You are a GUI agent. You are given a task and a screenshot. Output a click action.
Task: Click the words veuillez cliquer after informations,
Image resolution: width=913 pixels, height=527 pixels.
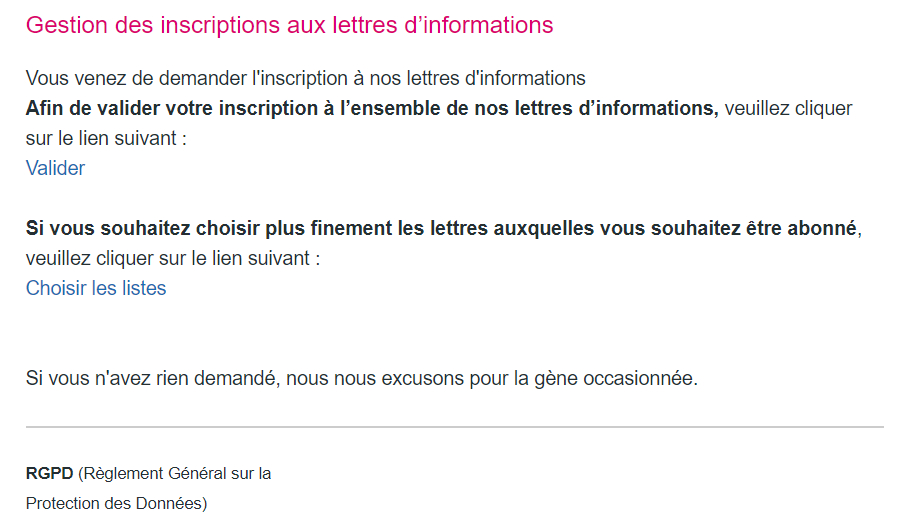tap(788, 108)
